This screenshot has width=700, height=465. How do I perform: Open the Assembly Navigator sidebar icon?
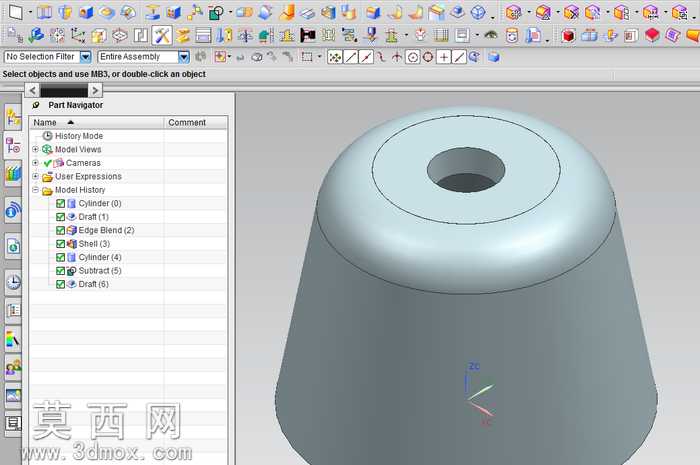pos(13,117)
